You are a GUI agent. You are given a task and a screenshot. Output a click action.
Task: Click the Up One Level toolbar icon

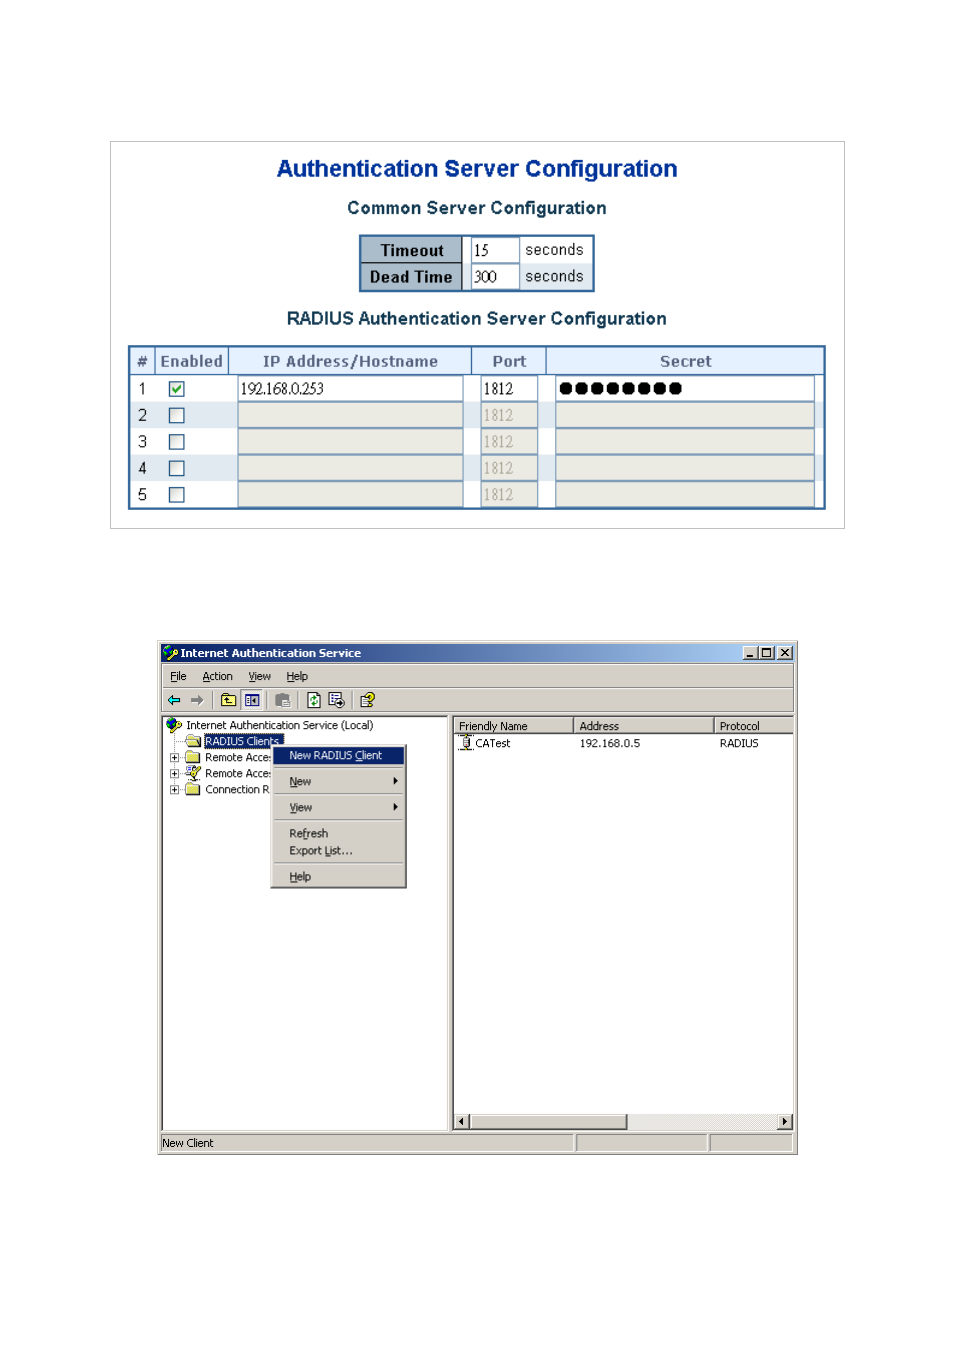[228, 700]
